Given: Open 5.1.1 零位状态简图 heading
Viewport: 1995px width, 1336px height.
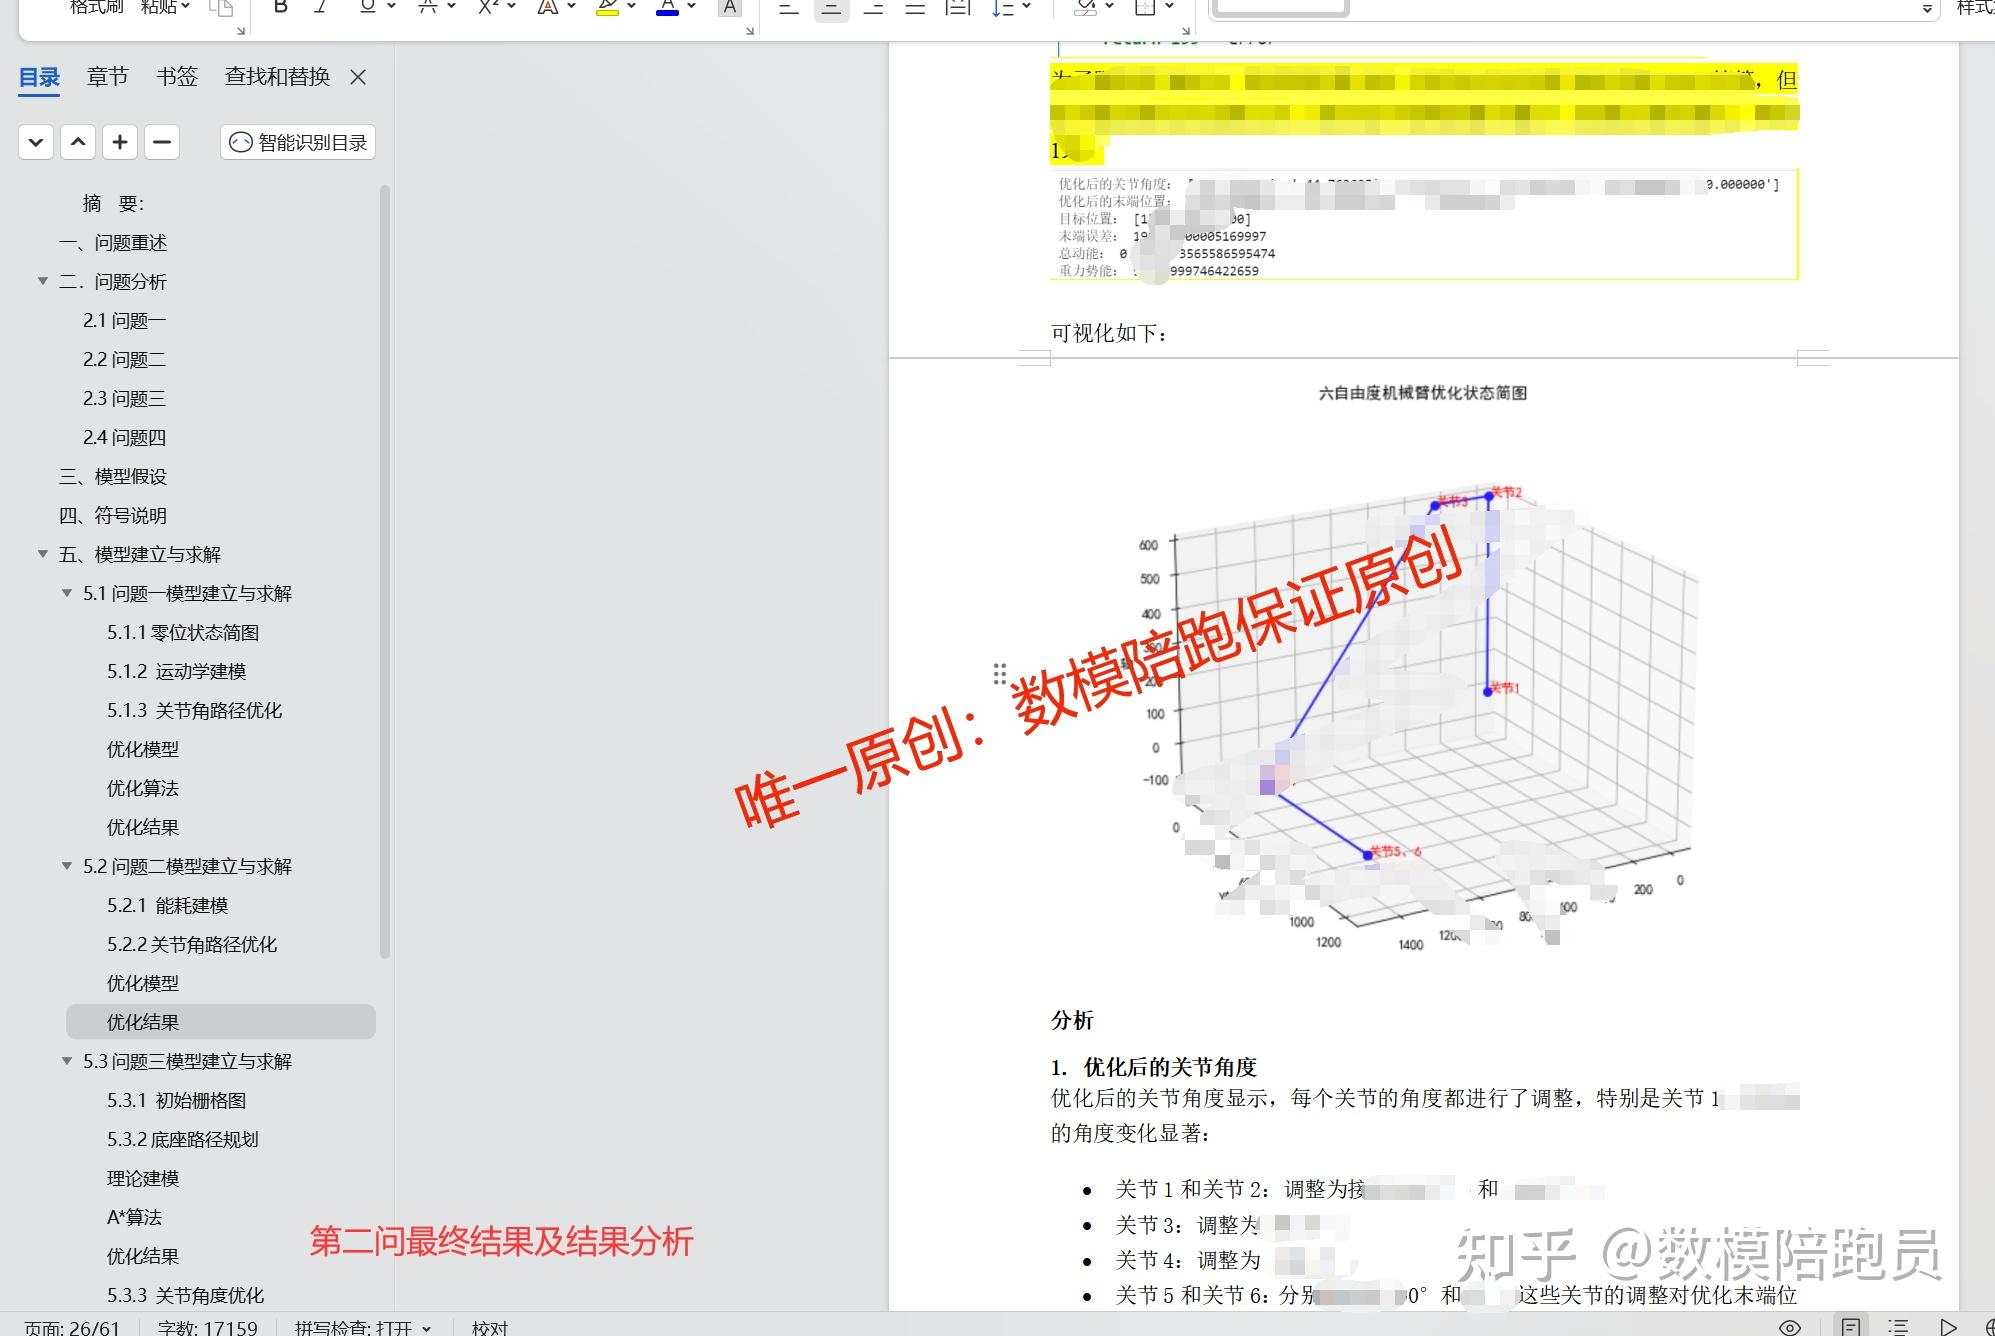Looking at the screenshot, I should pos(183,632).
